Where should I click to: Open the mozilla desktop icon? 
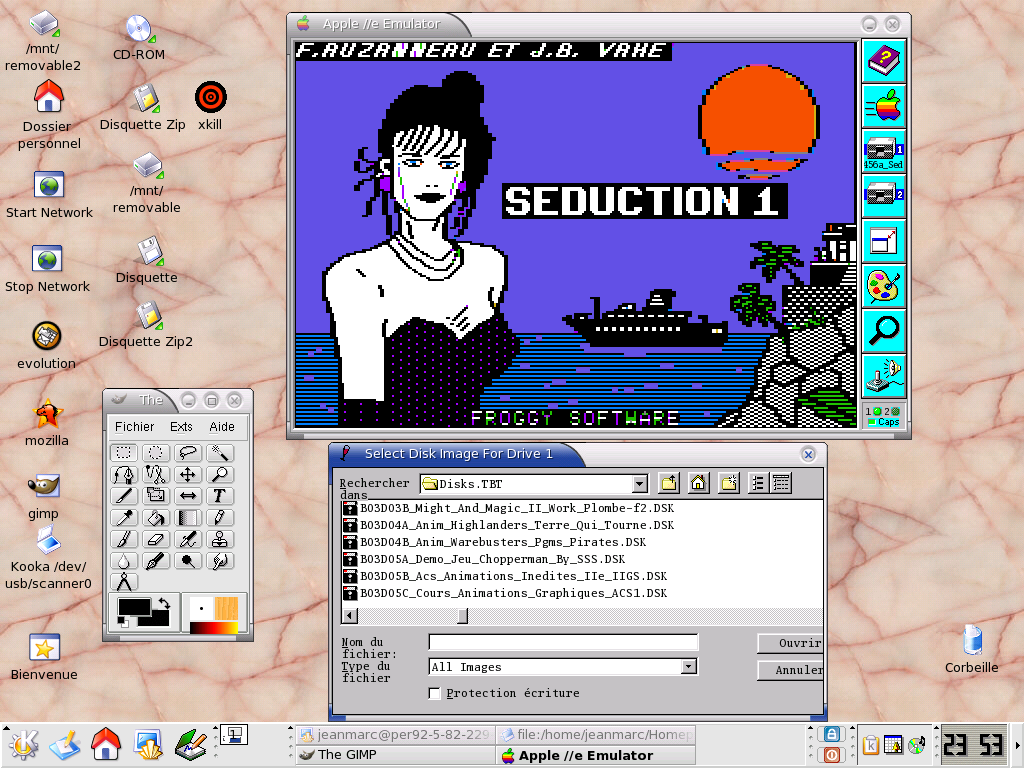coord(46,423)
